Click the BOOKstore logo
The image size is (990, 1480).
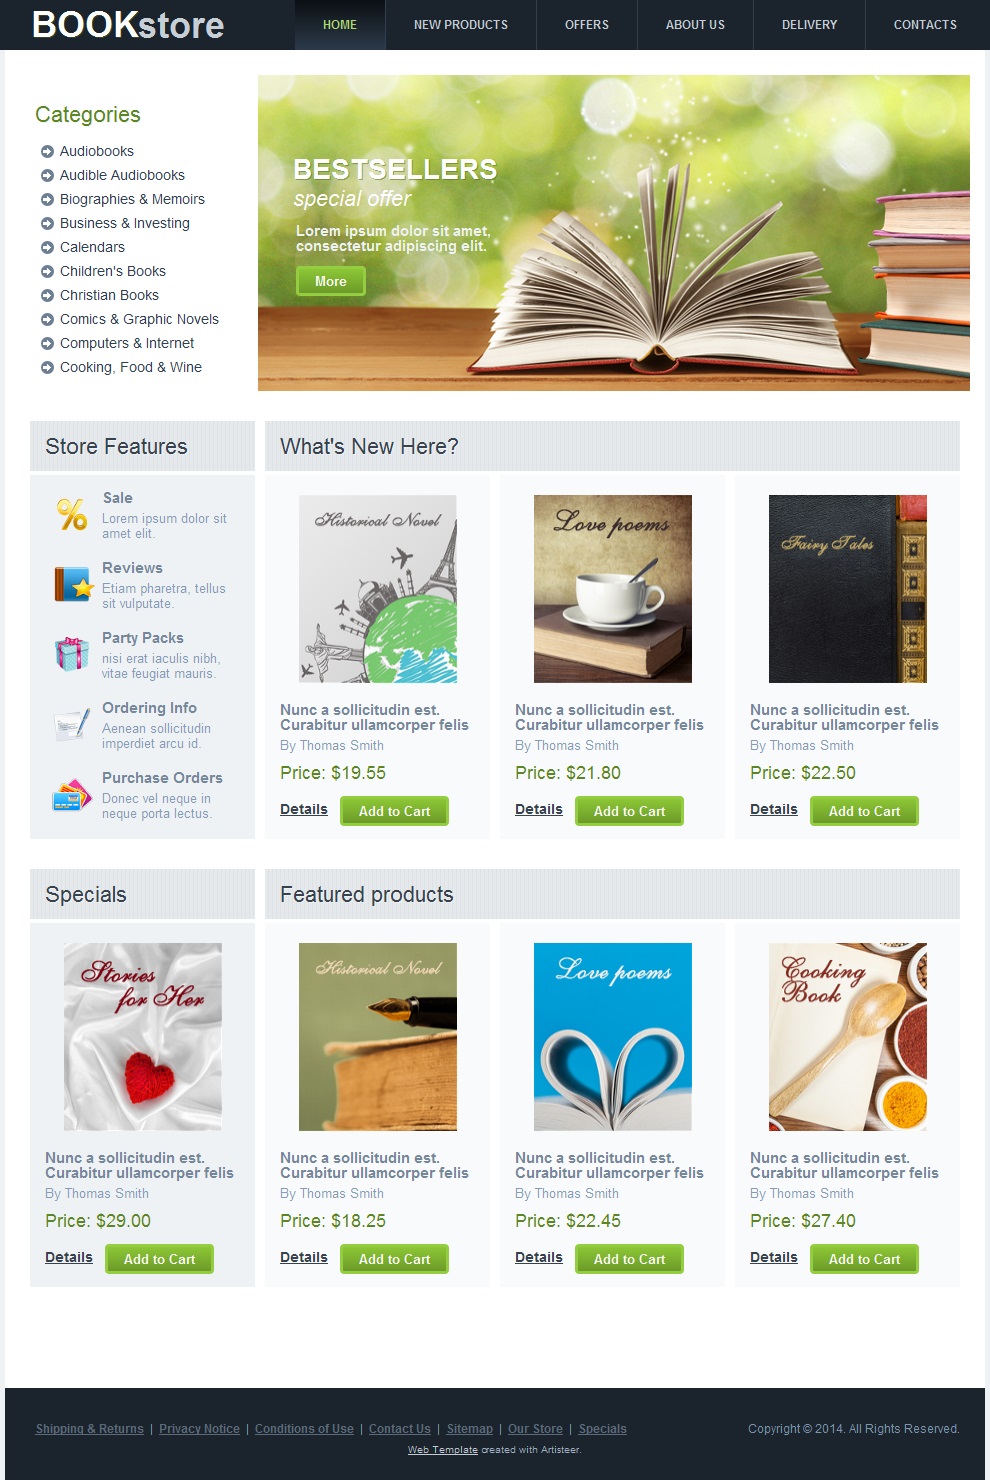point(128,25)
